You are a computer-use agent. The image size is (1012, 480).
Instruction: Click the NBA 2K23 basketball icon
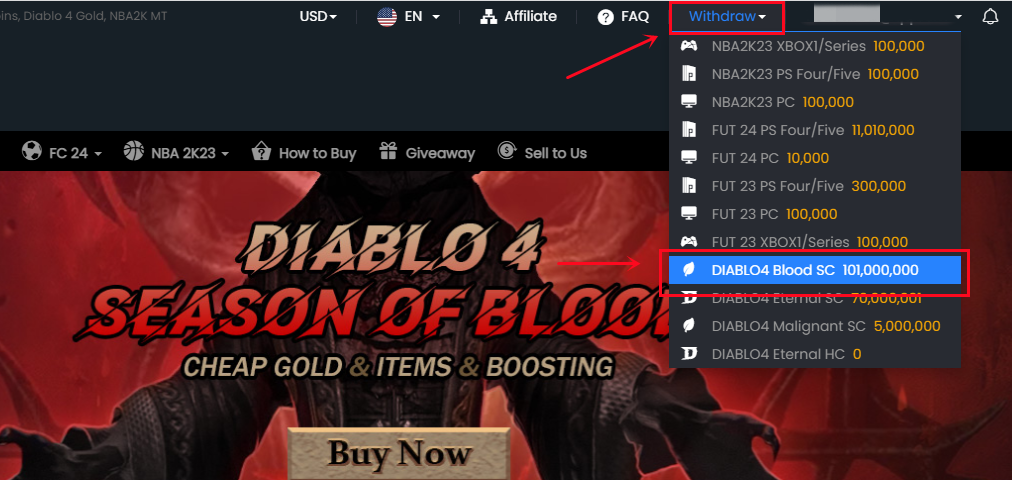click(x=134, y=152)
